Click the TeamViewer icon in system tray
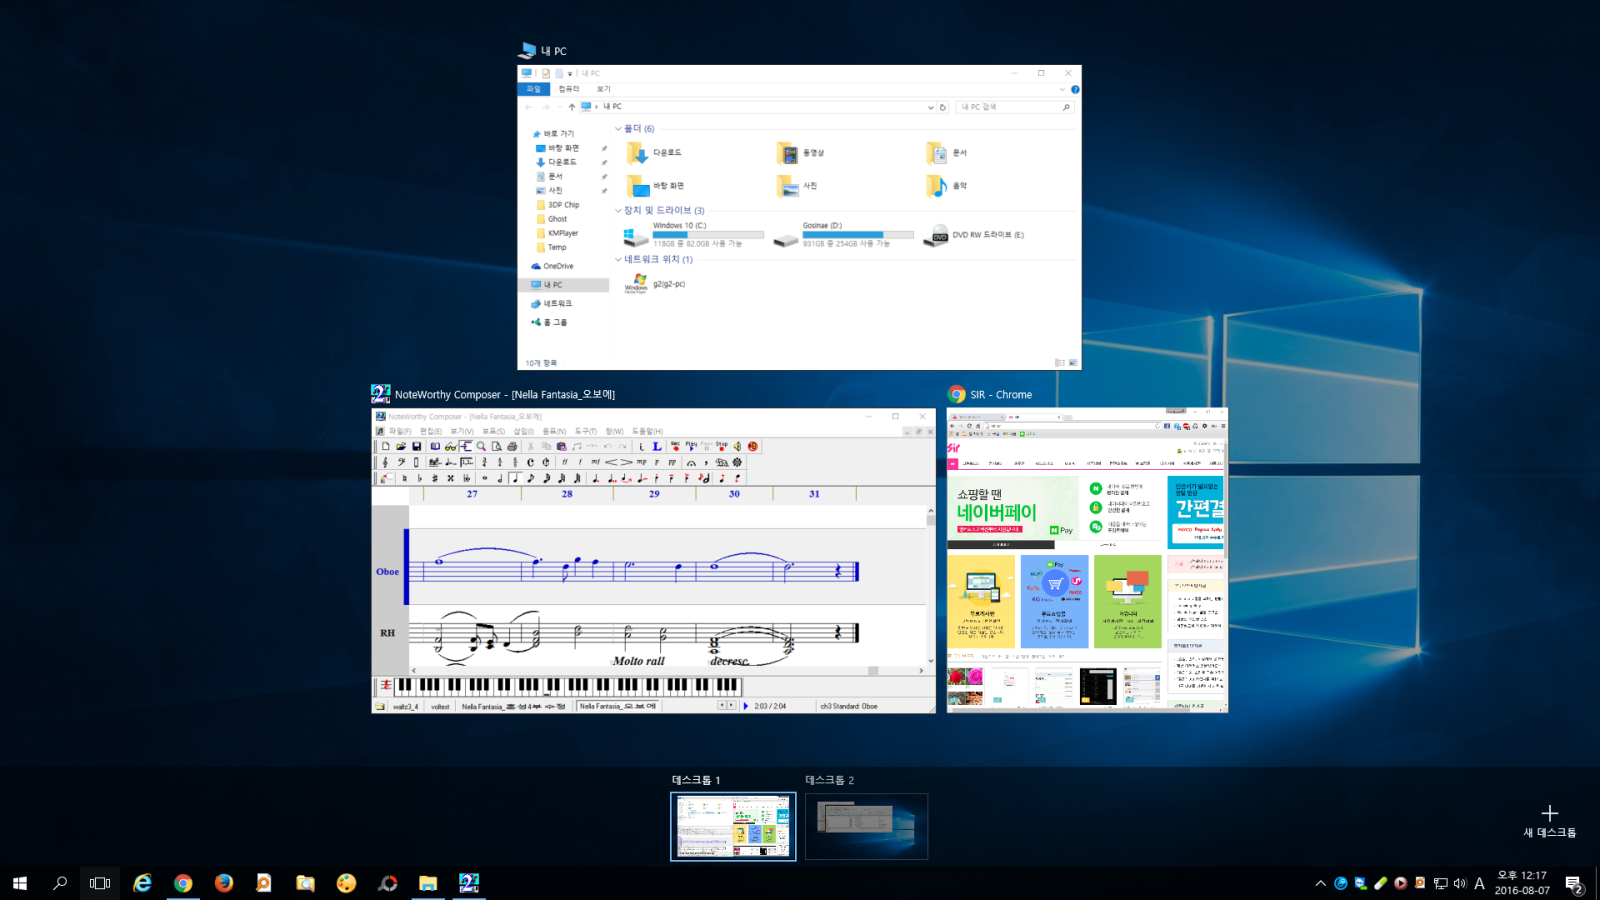1600x900 pixels. pyautogui.click(x=1360, y=883)
